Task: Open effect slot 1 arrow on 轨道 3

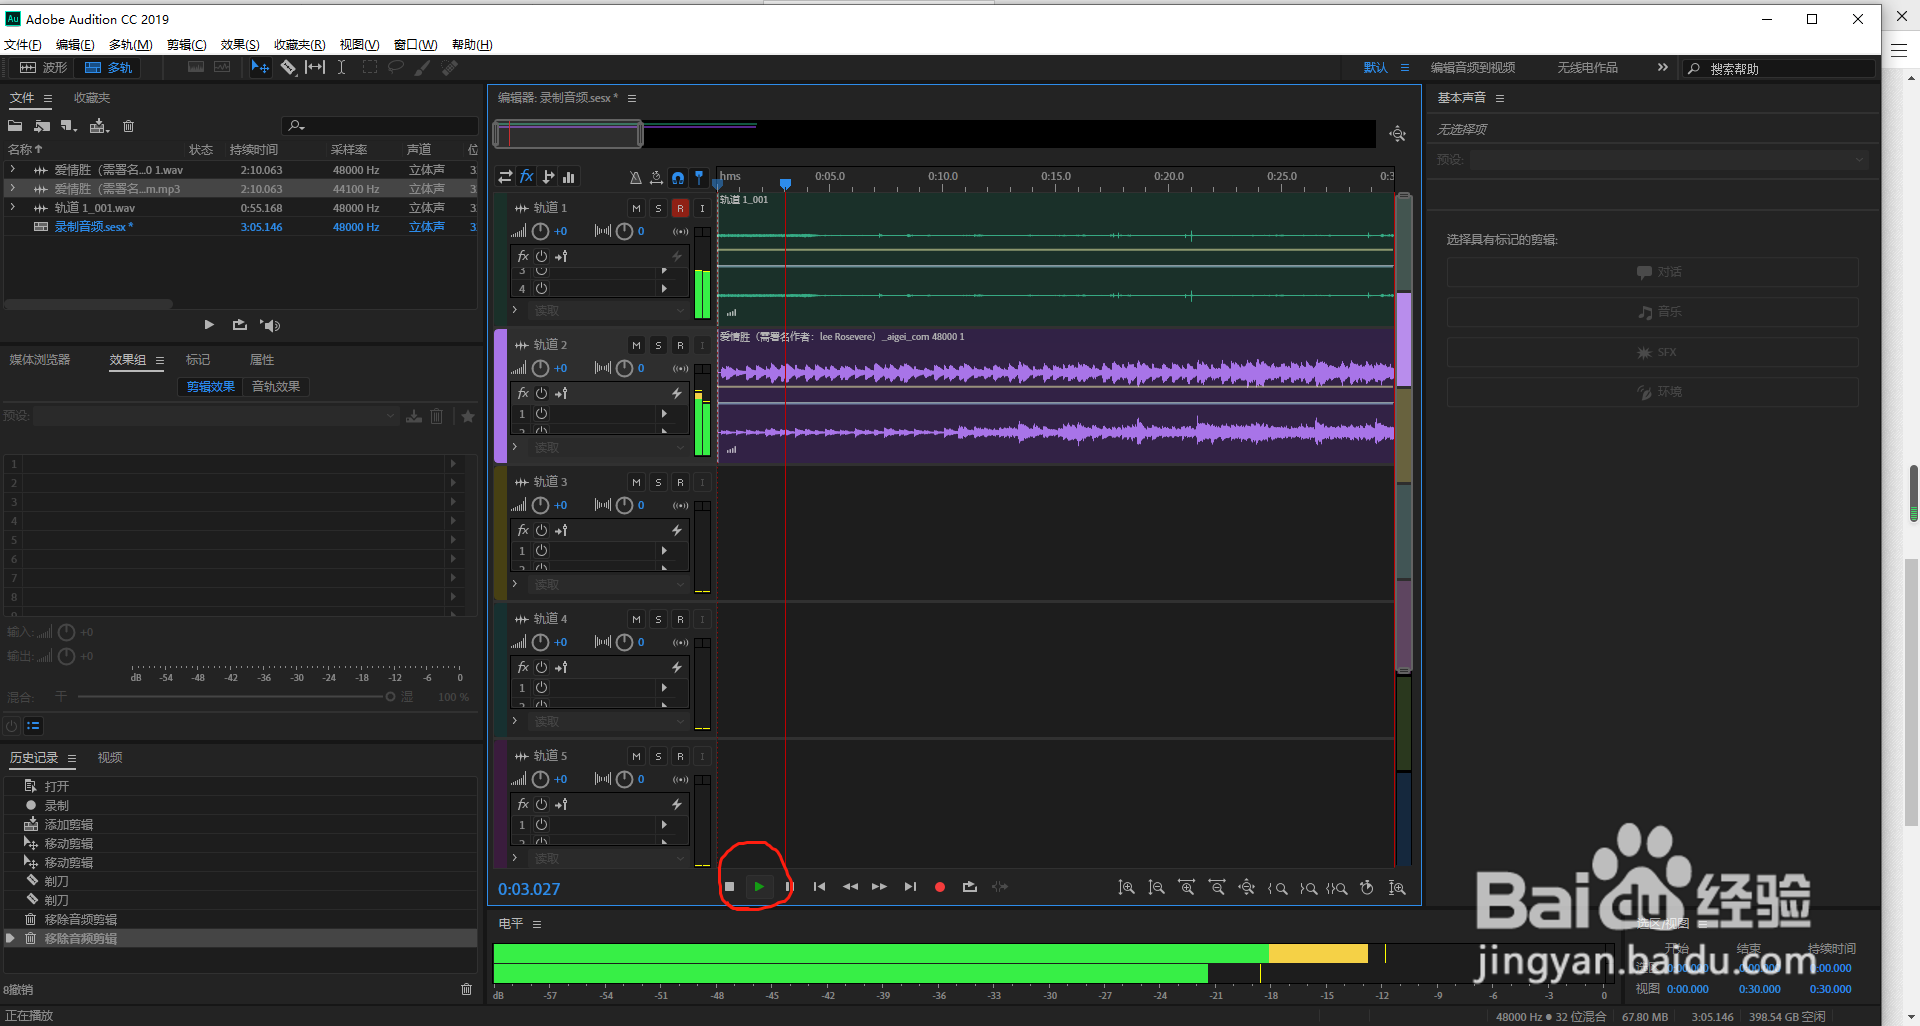Action: 664,551
